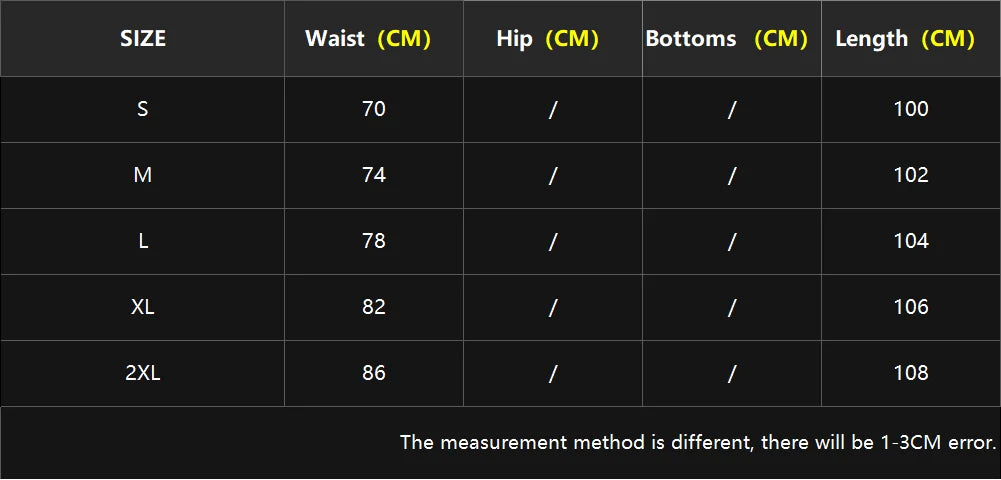Click waist value 86 for 2XL
Viewport: 1001px width, 480px height.
click(374, 373)
